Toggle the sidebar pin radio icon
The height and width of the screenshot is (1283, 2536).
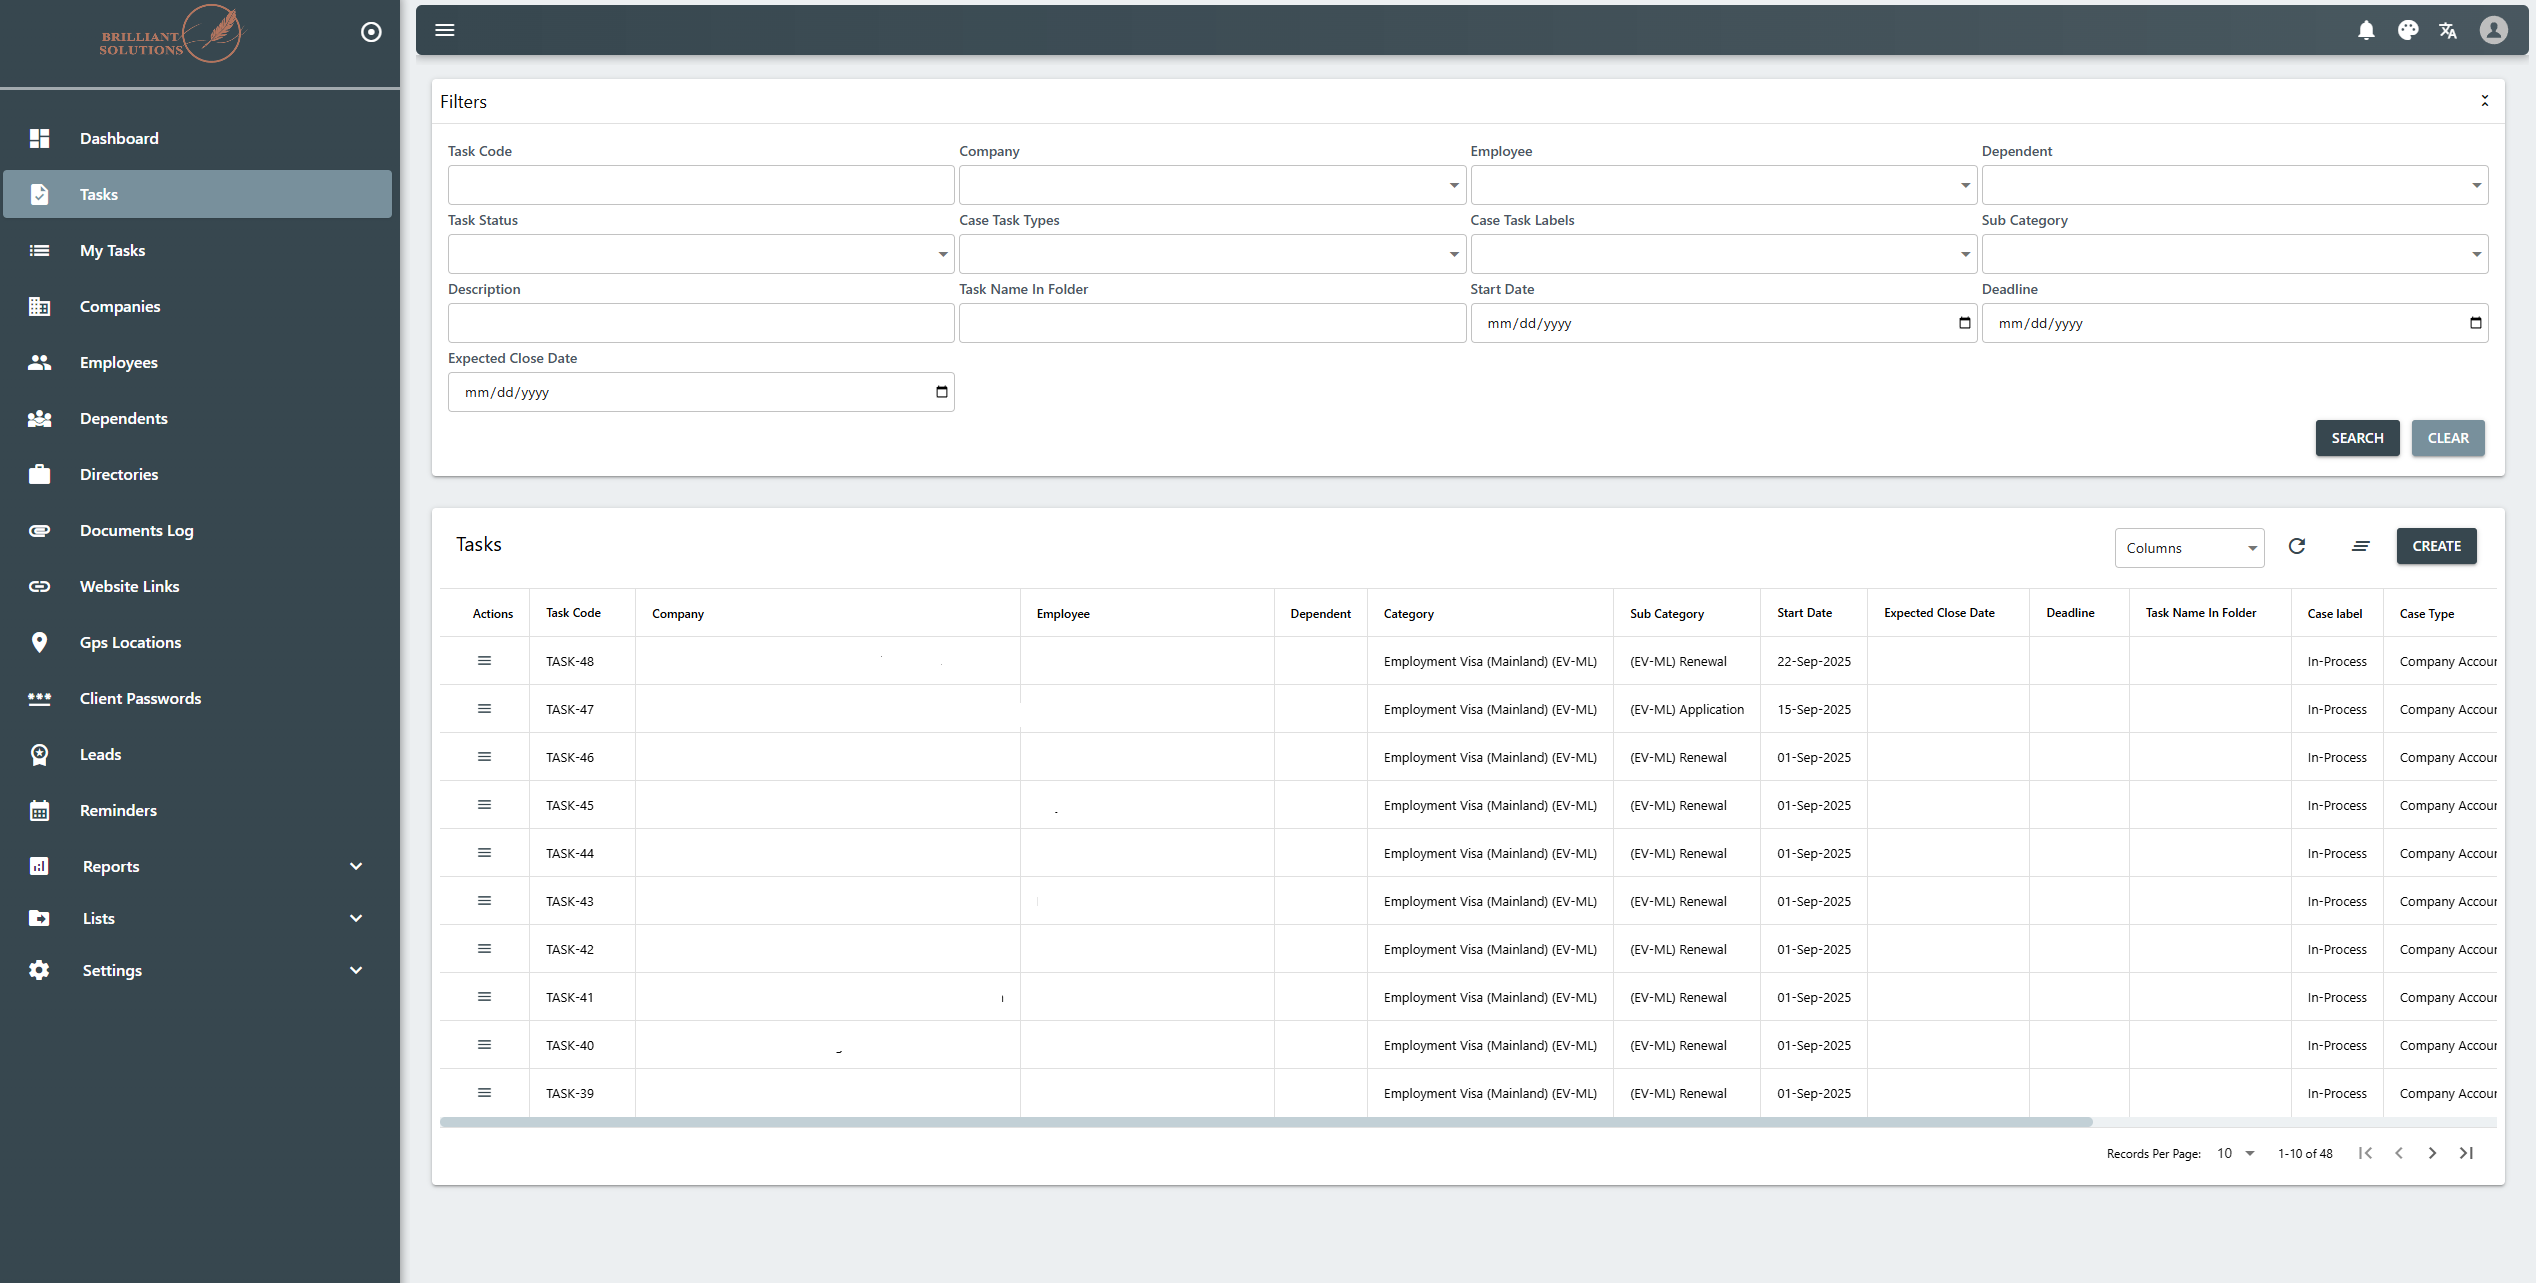tap(371, 32)
